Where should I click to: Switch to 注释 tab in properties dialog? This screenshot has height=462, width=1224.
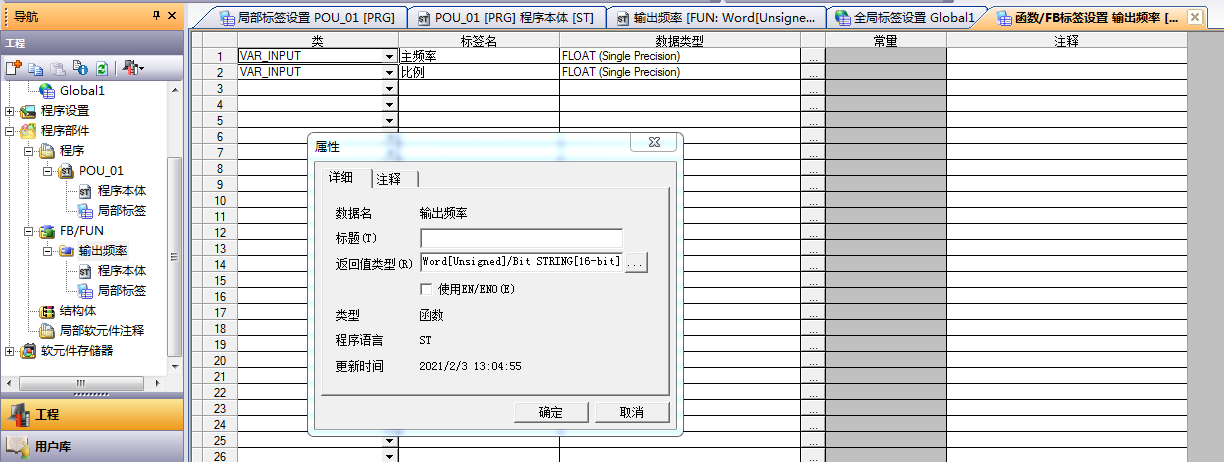point(389,178)
